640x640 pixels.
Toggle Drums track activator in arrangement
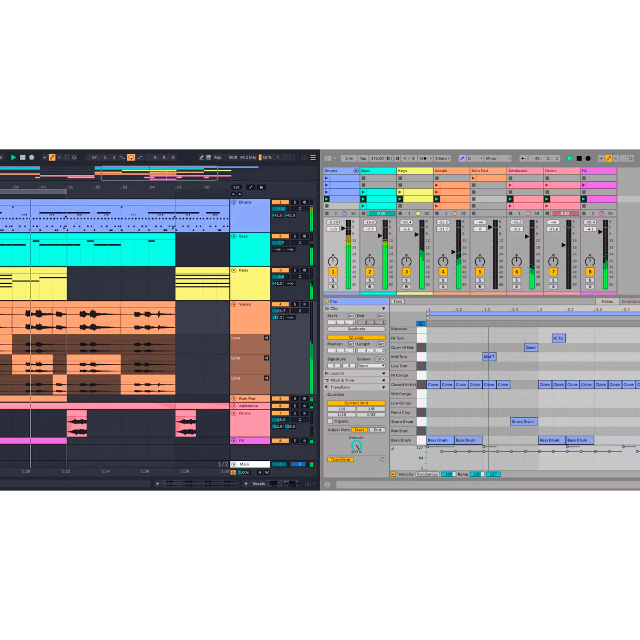click(280, 202)
